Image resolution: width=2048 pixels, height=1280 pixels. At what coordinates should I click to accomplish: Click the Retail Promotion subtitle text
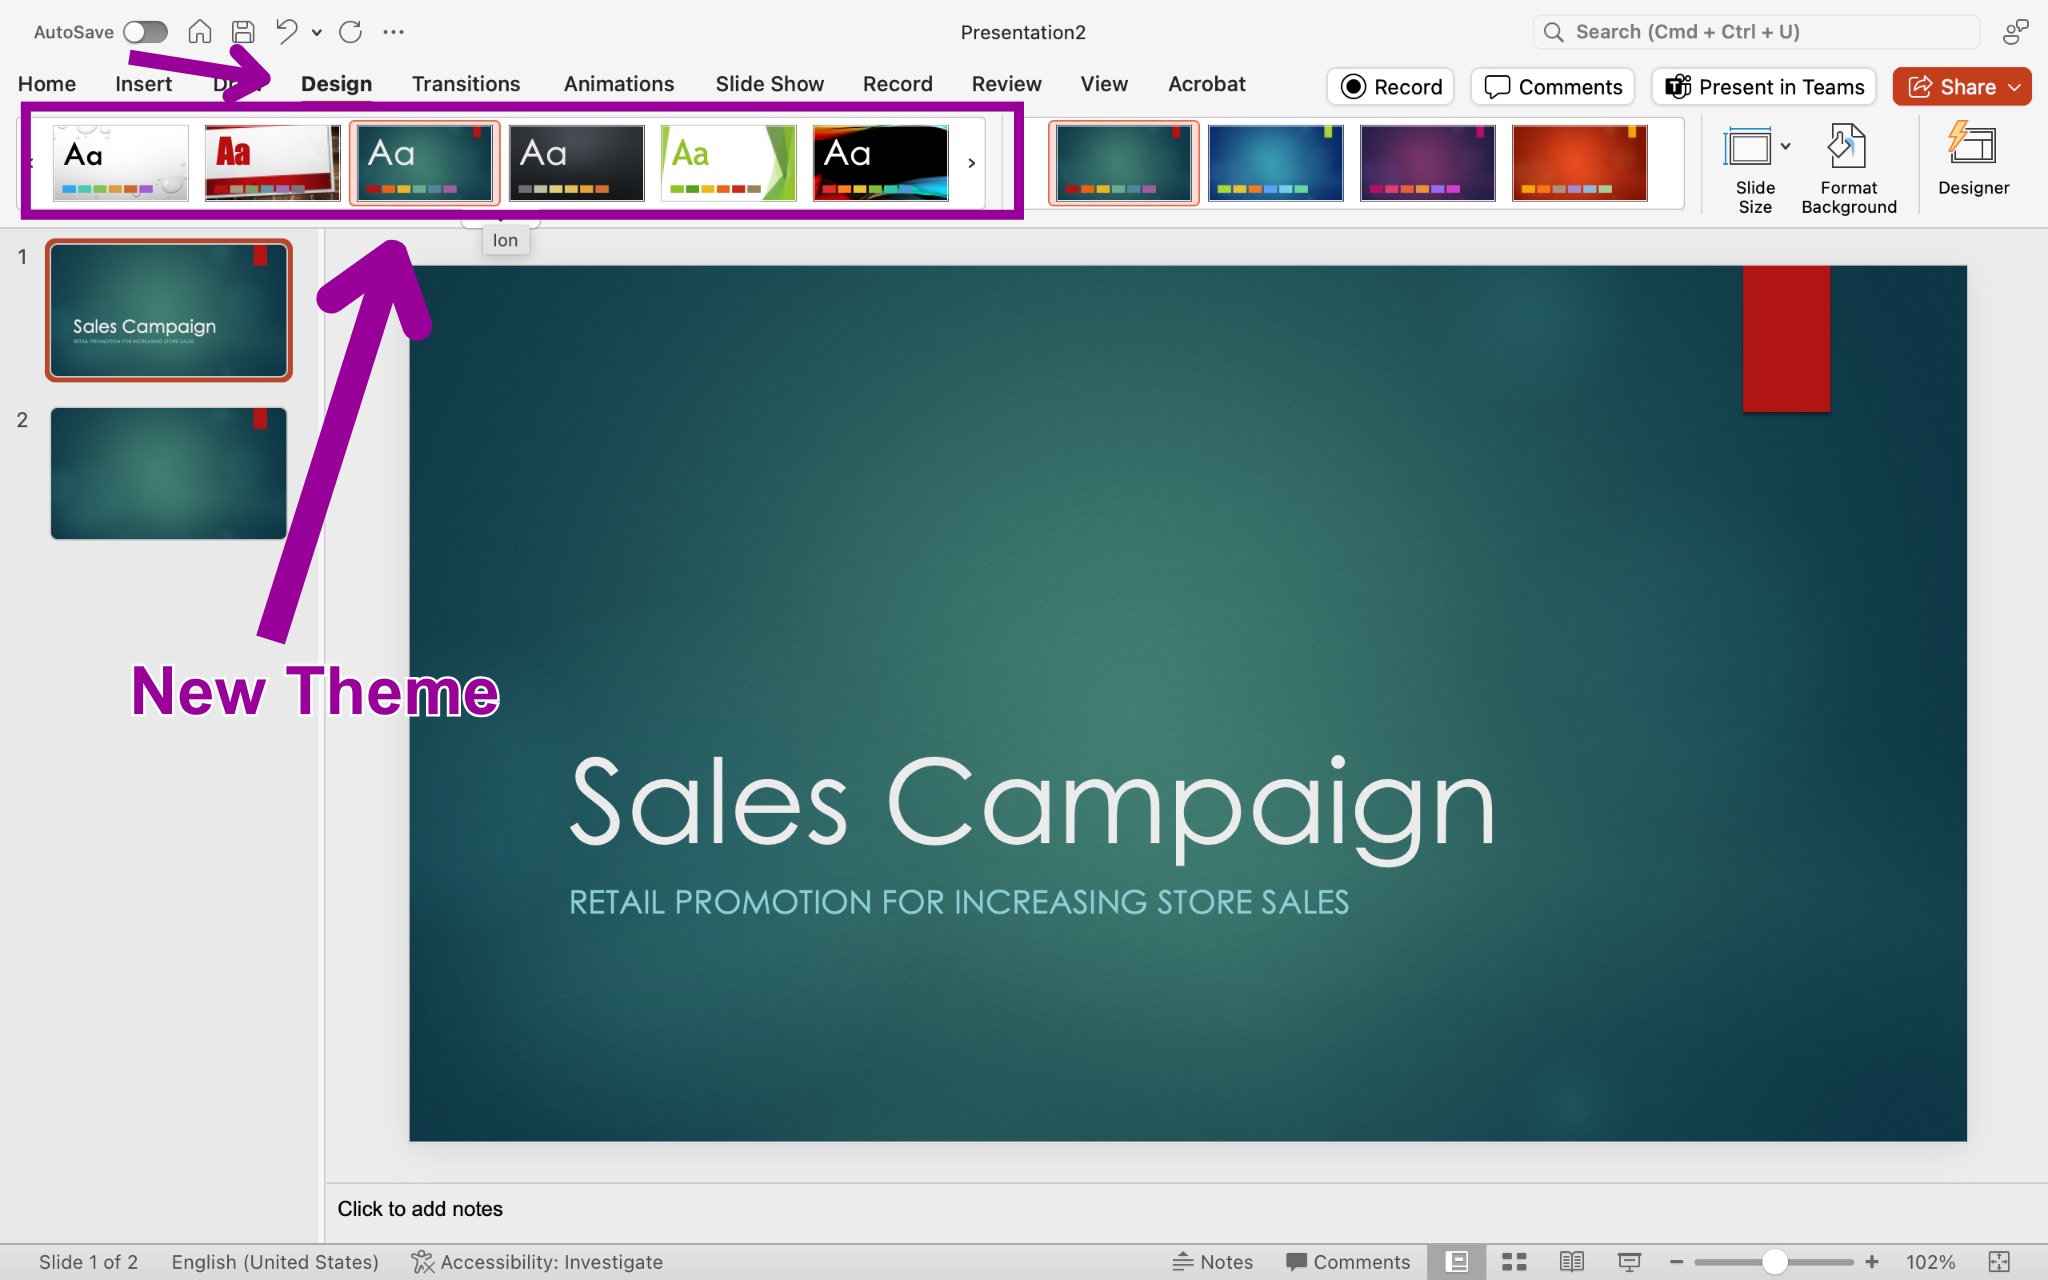(x=959, y=902)
